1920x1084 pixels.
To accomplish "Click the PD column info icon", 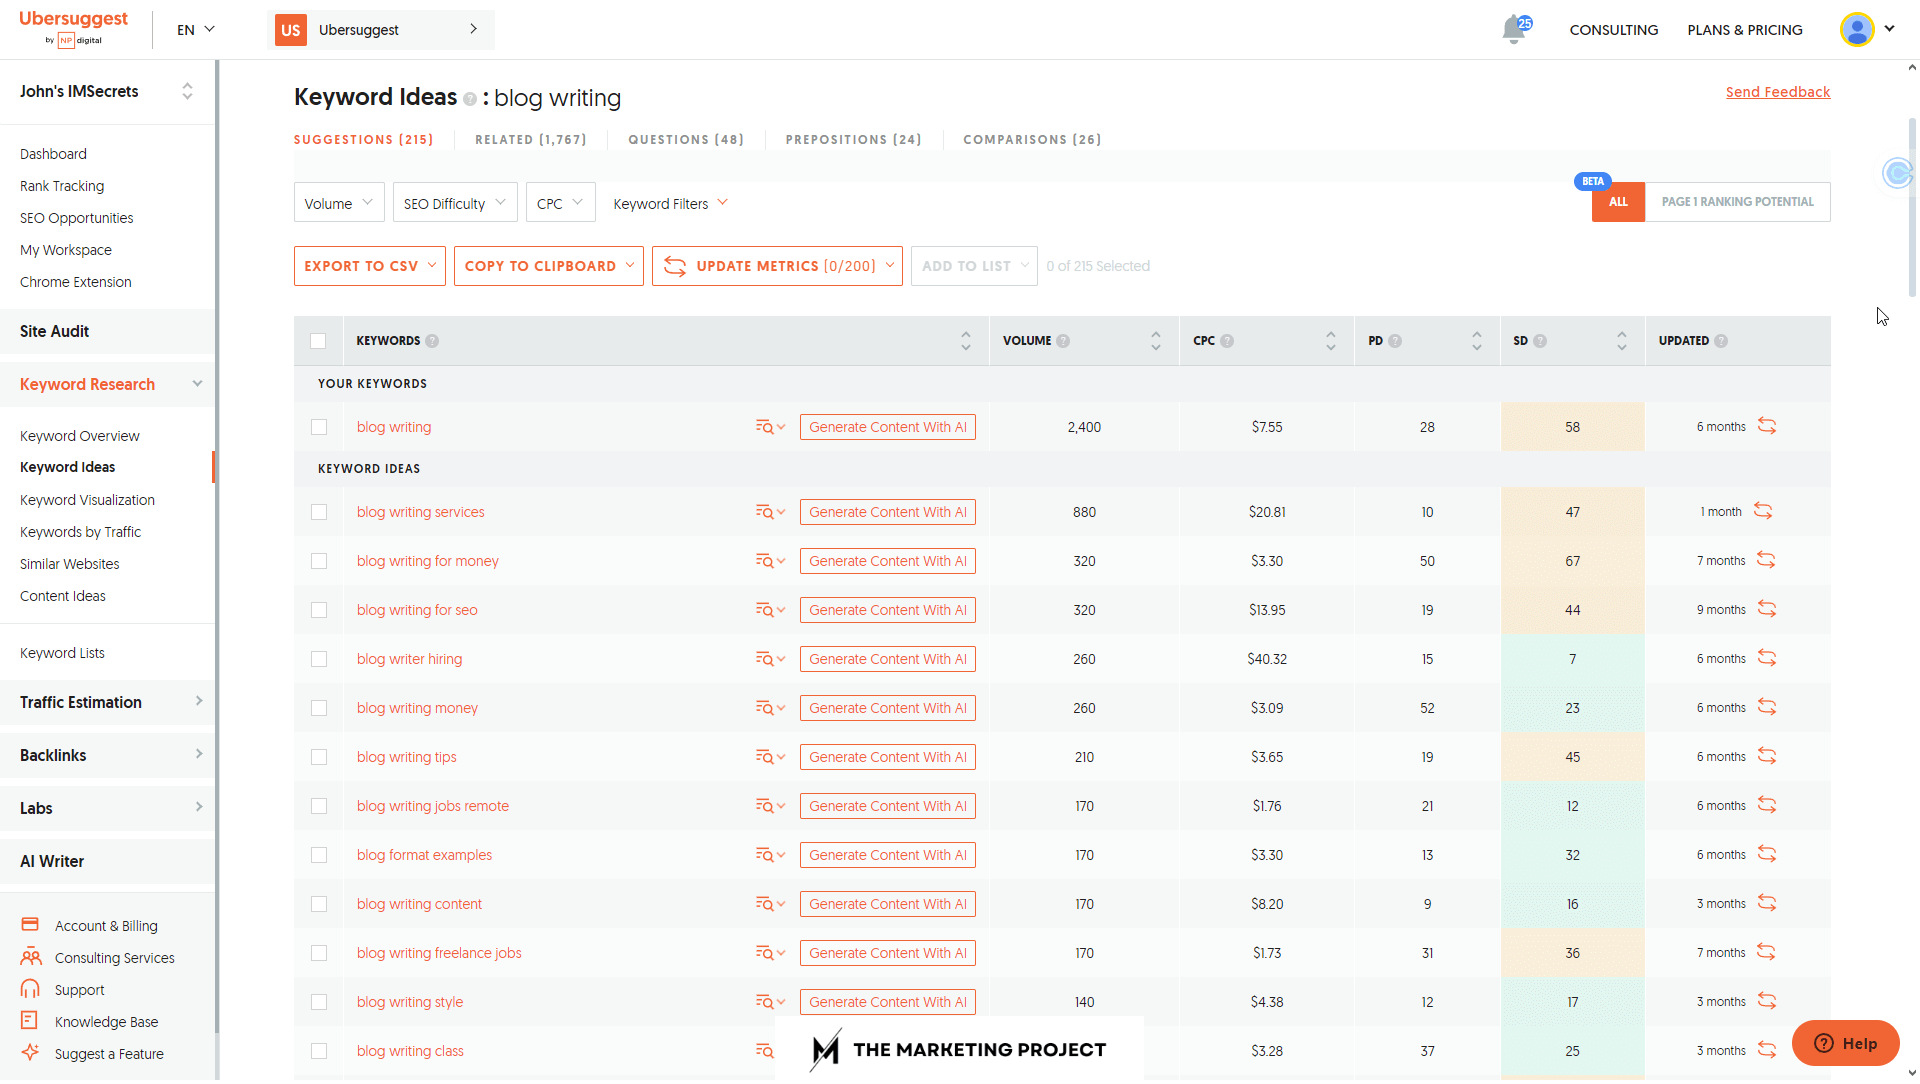I will click(x=1395, y=341).
